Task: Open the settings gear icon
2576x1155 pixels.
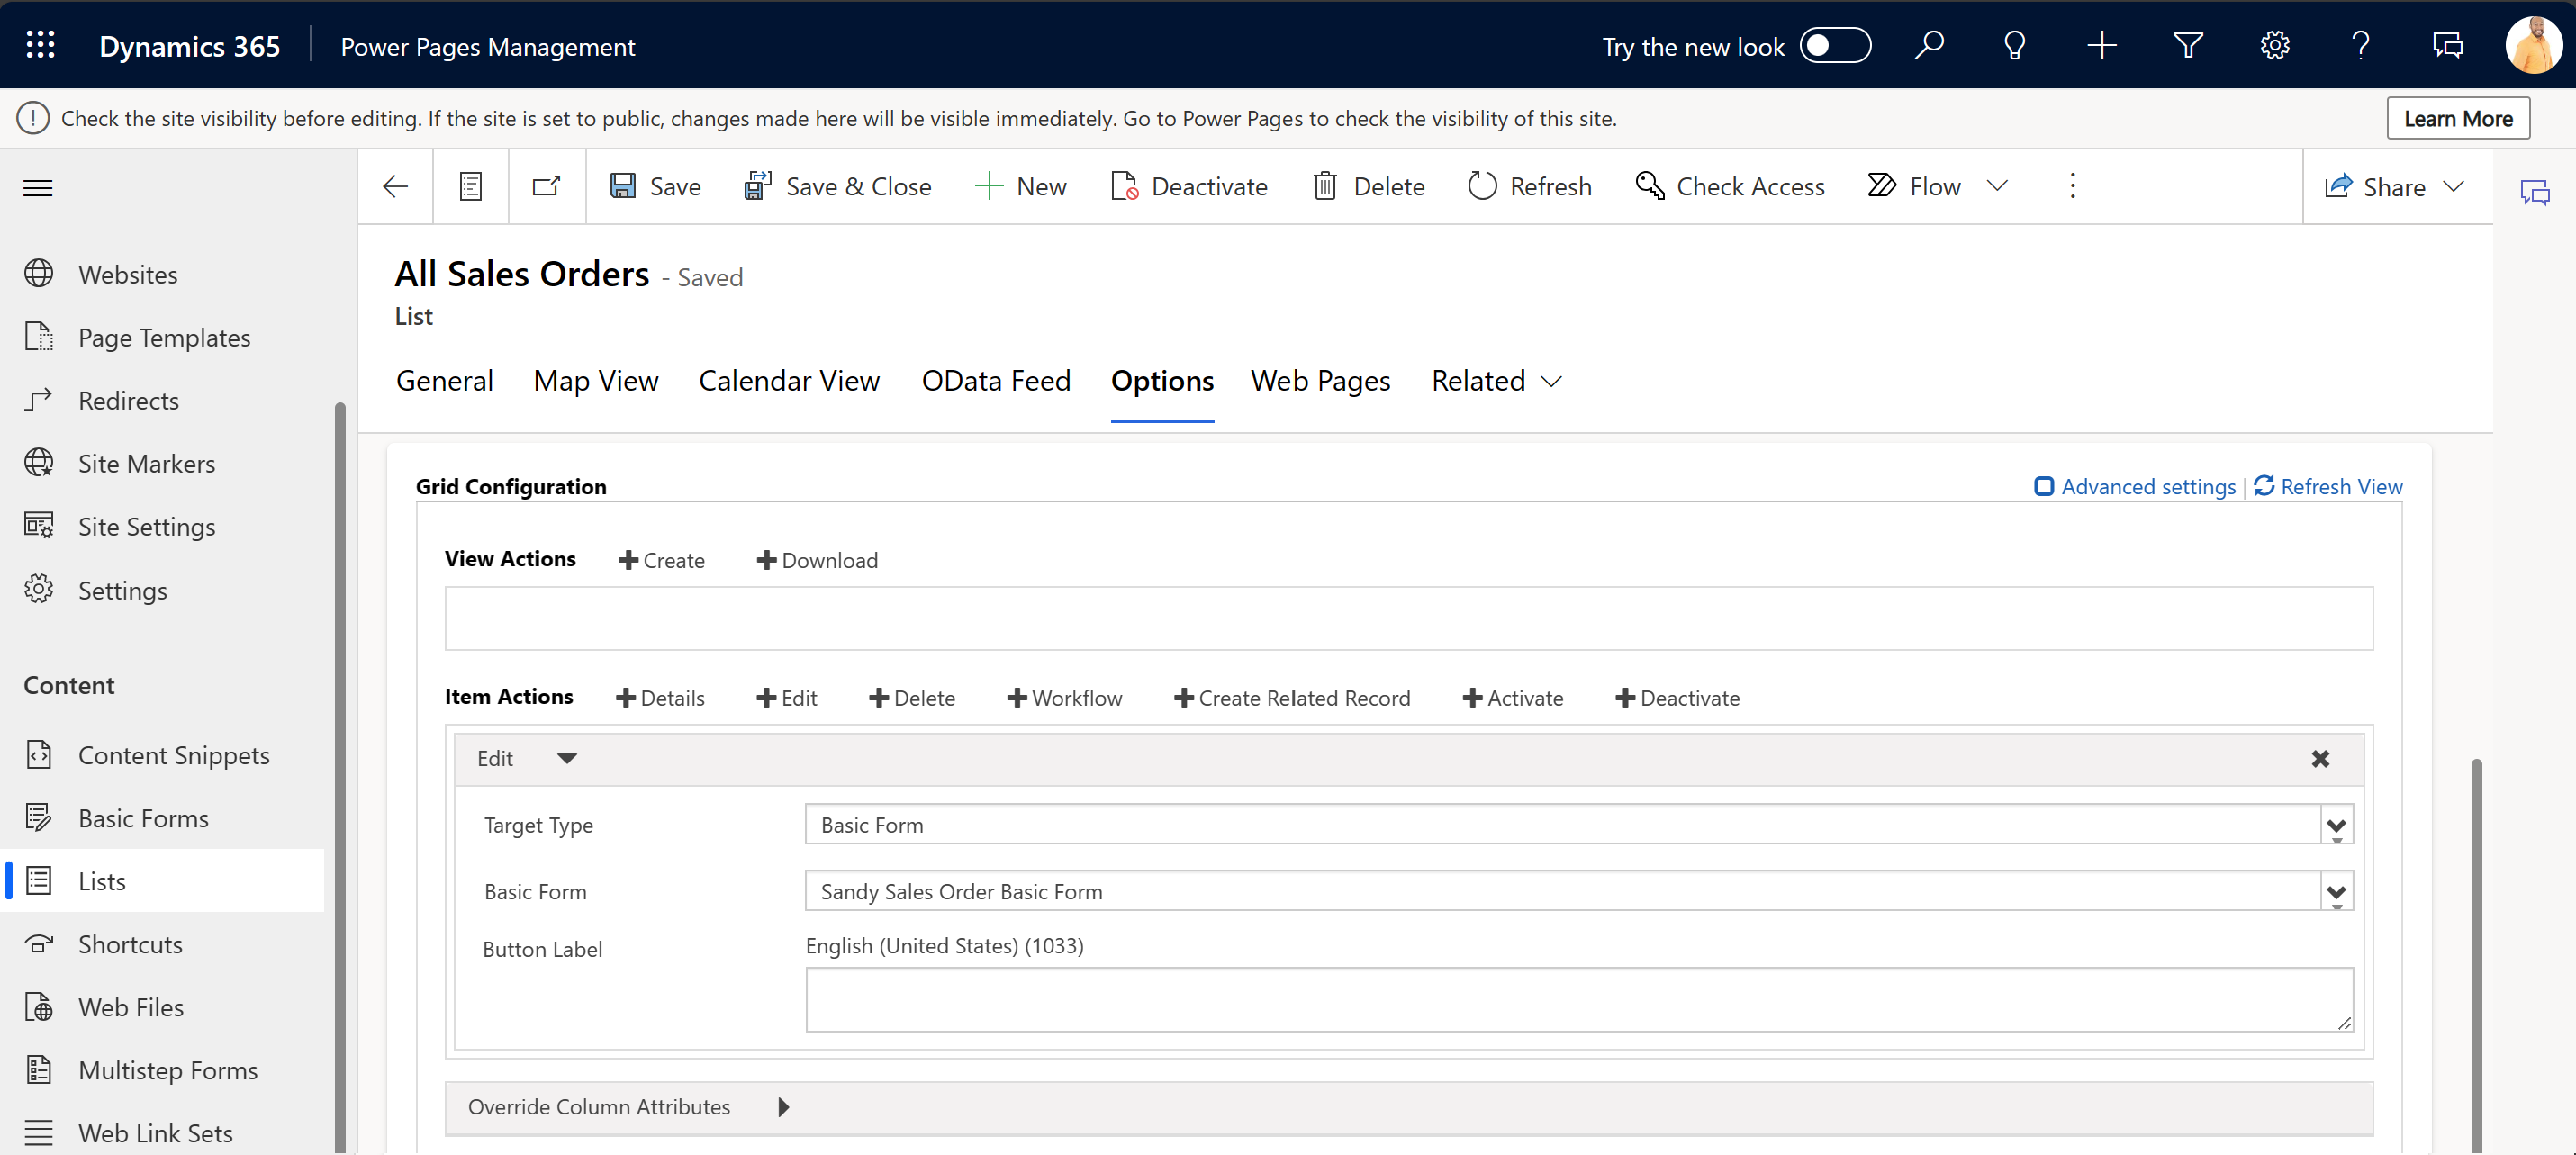Action: 2275,45
